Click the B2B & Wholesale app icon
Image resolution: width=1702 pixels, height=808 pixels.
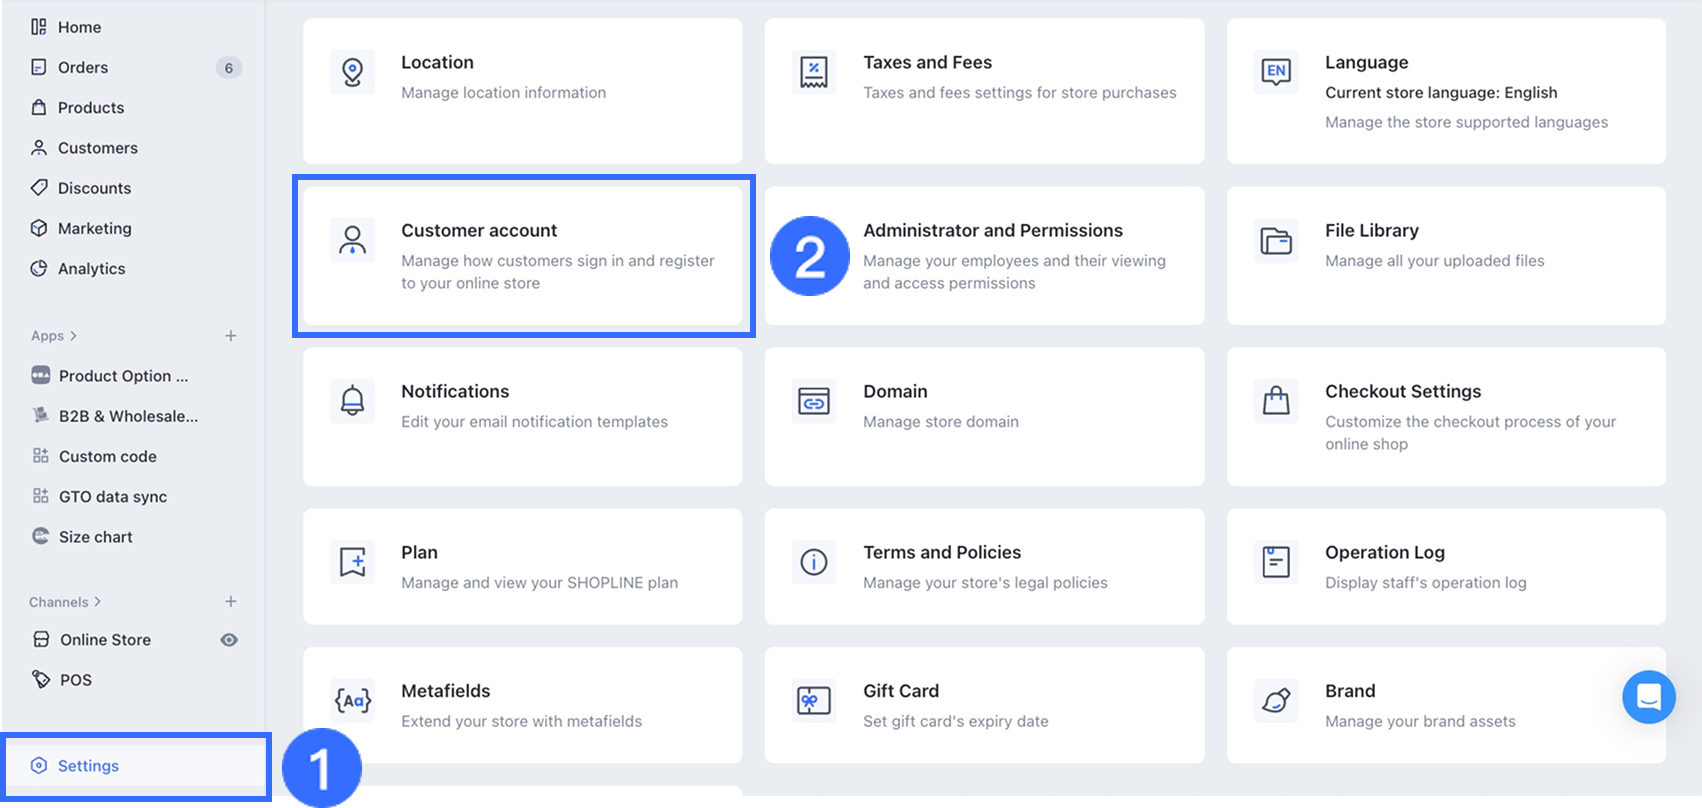41,416
